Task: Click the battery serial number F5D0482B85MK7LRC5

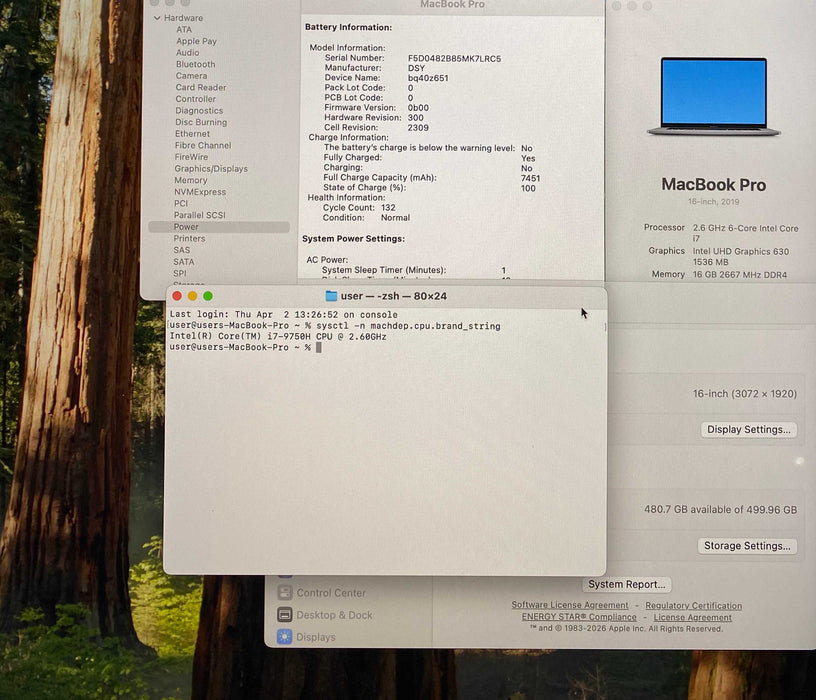Action: 454,59
